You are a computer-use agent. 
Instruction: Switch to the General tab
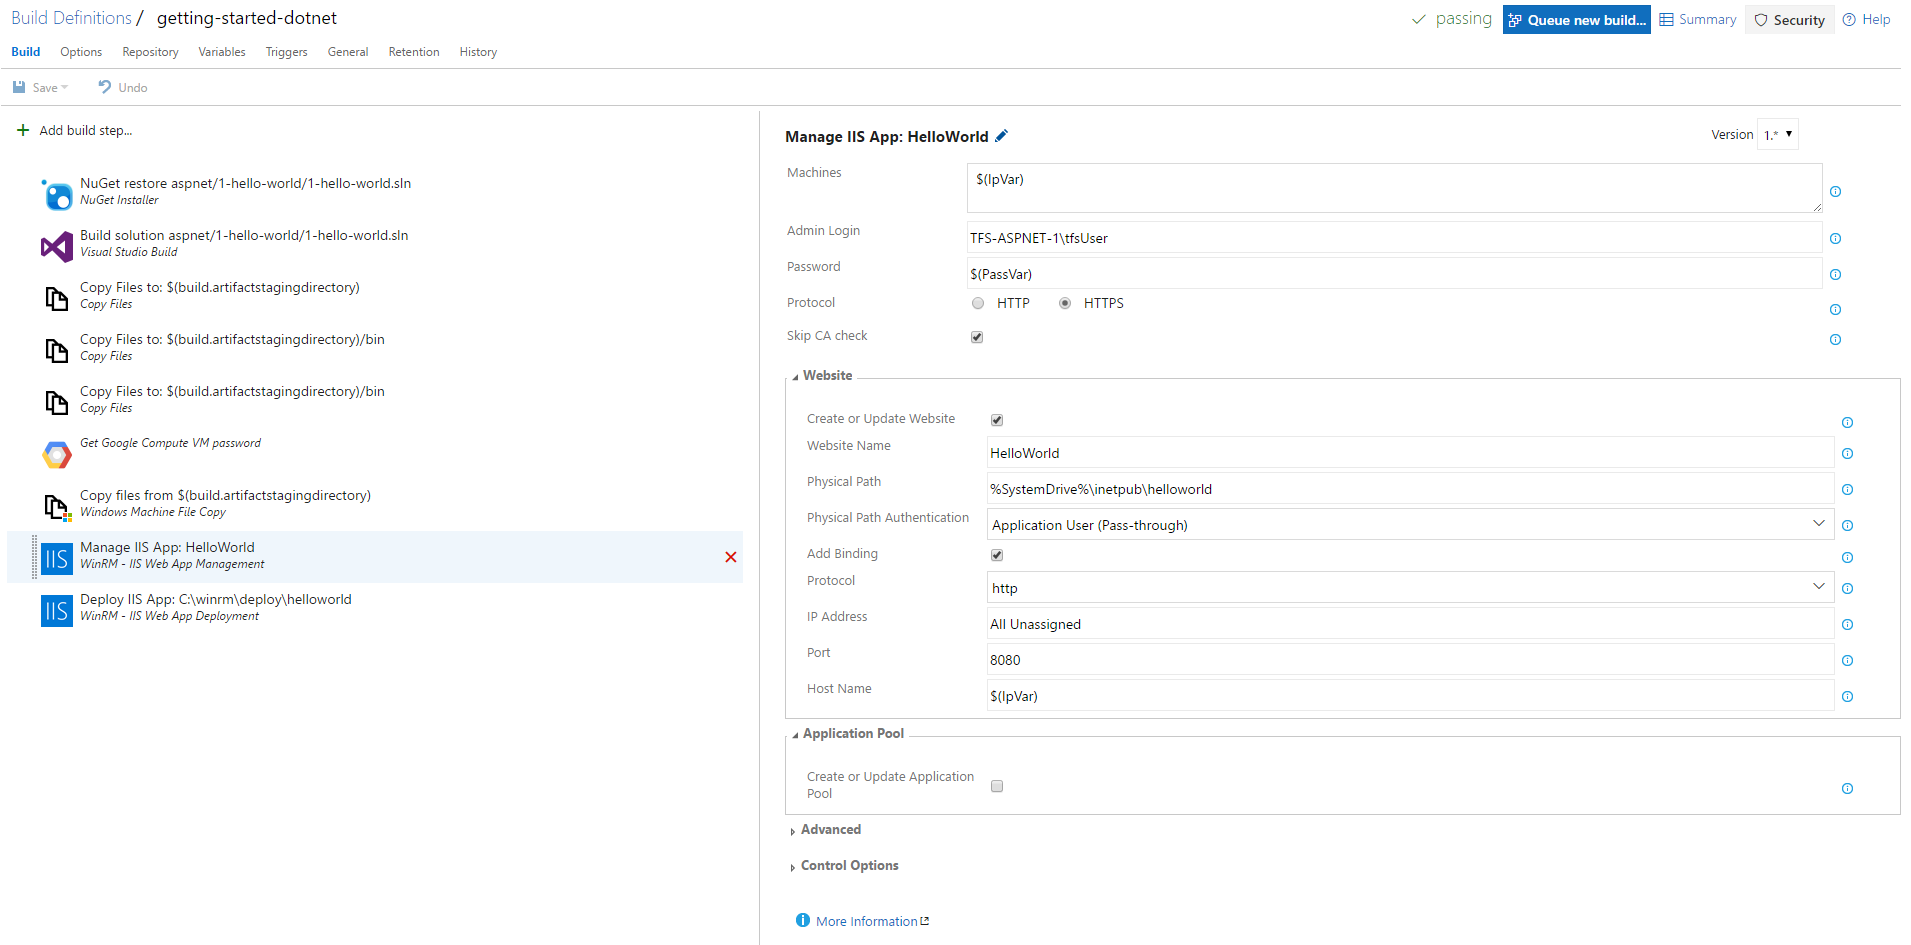pos(348,52)
